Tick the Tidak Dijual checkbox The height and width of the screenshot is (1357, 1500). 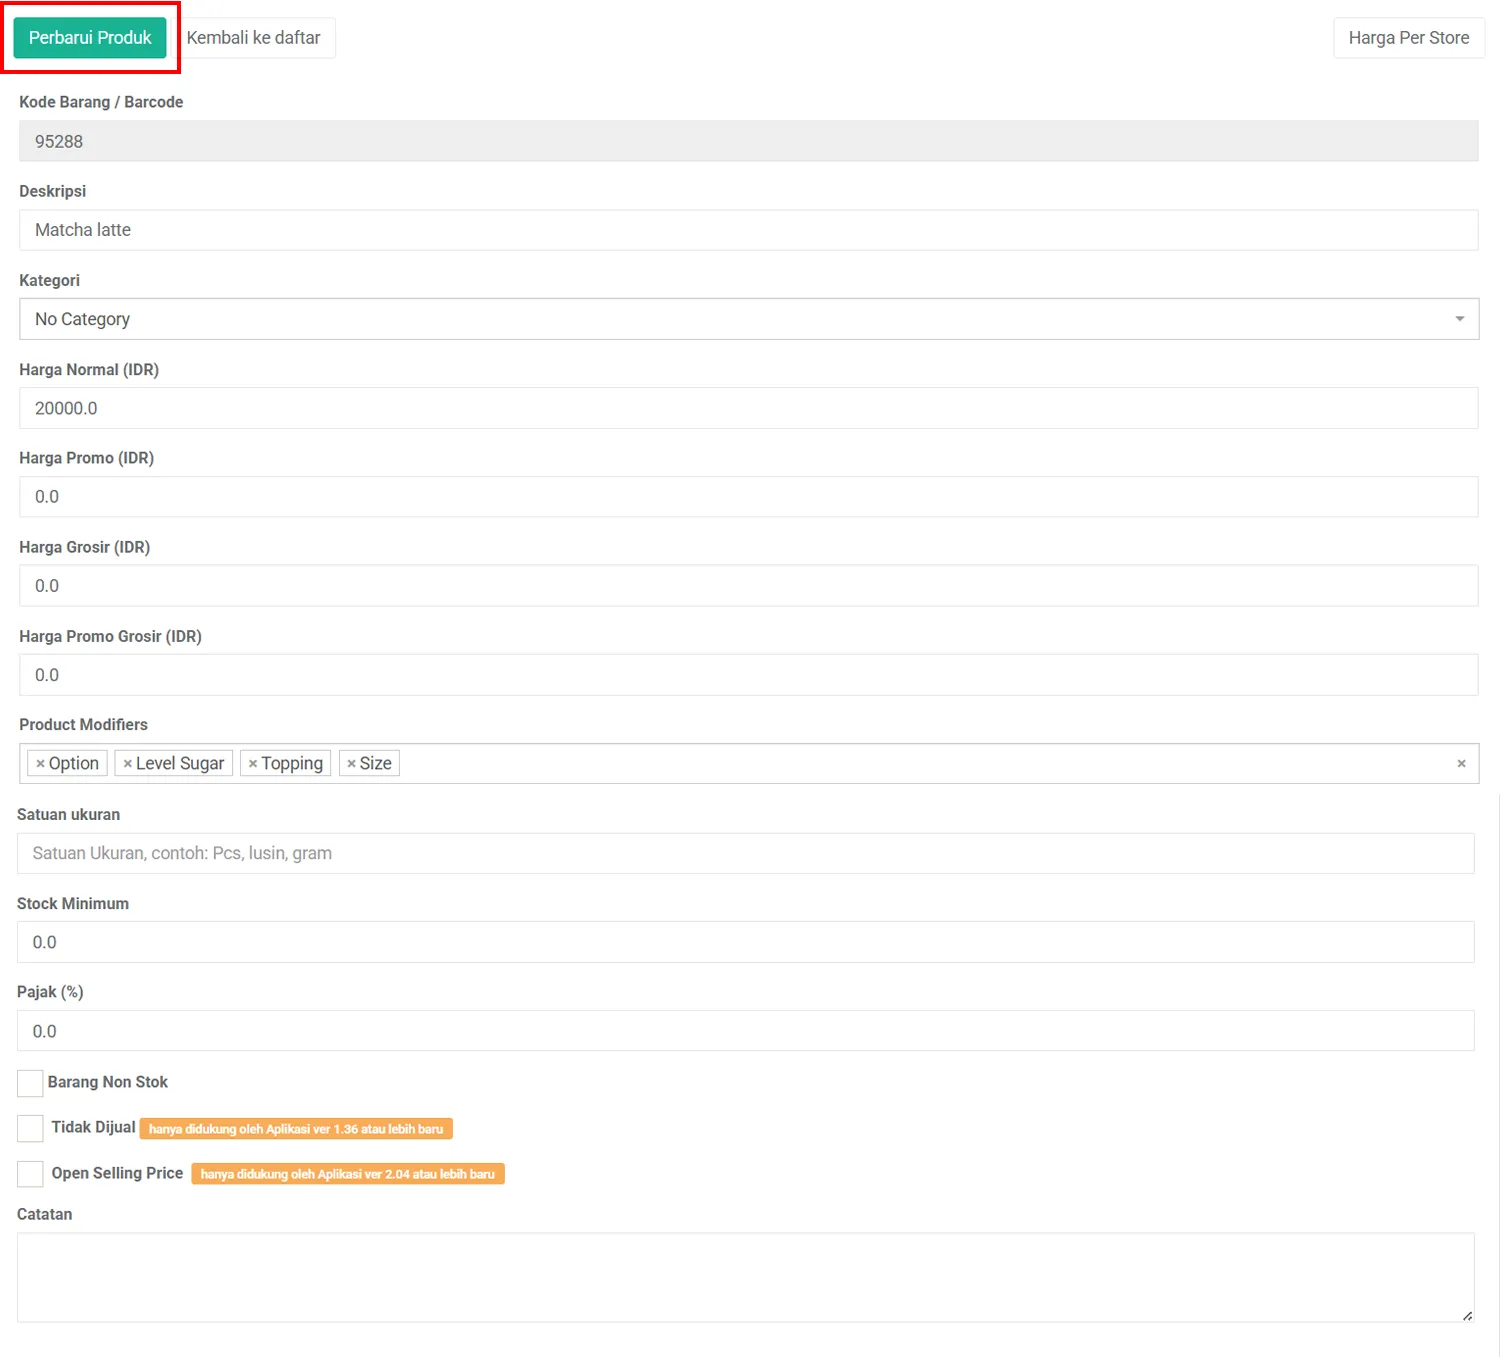30,1128
